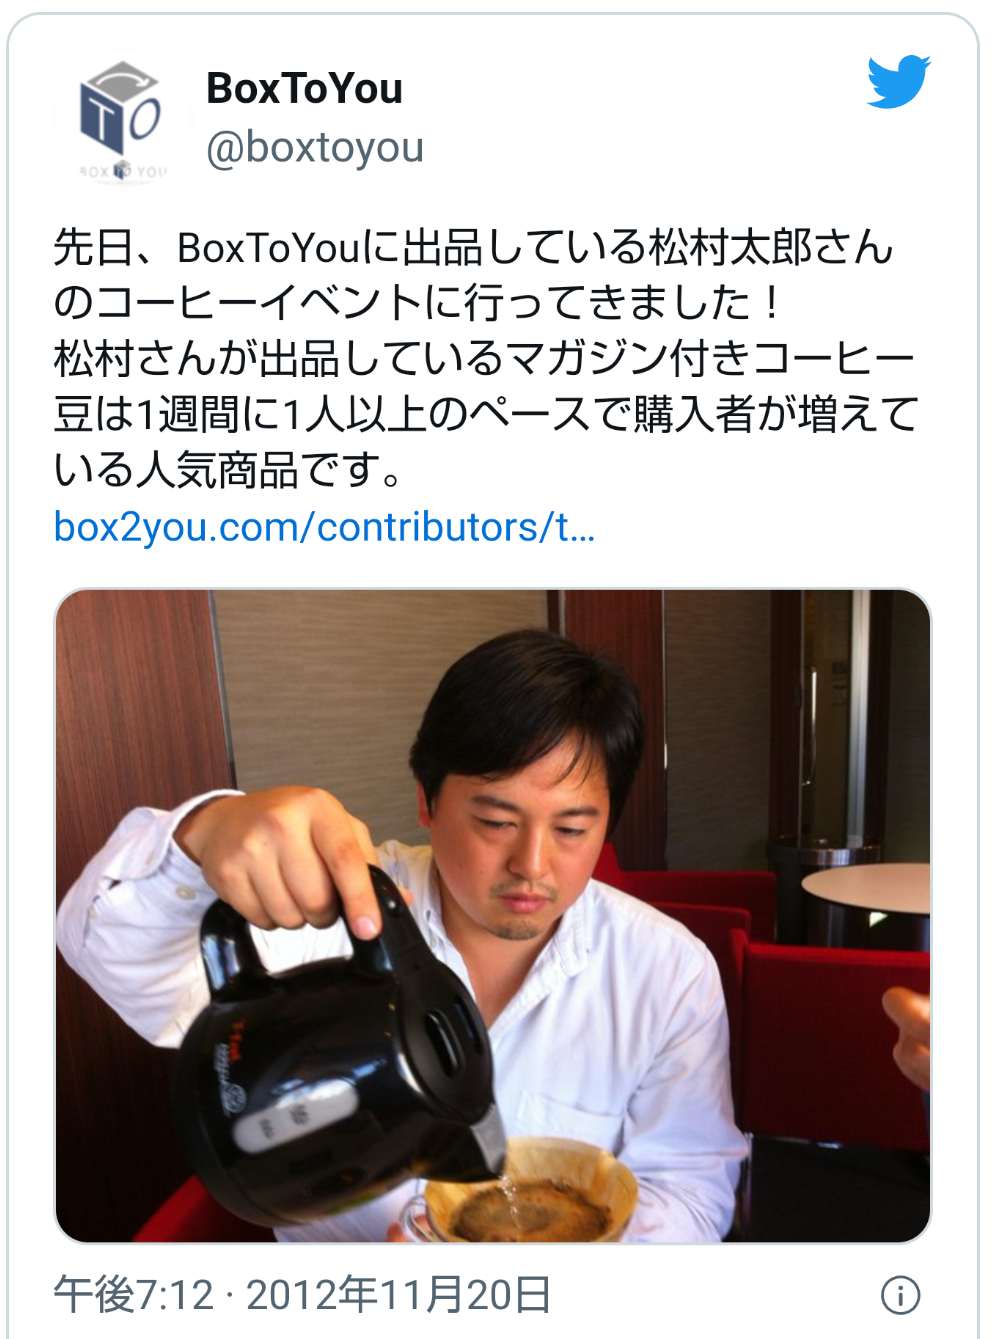The height and width of the screenshot is (1339, 1008).
Task: Click the tweet body text paragraph
Action: [486, 359]
